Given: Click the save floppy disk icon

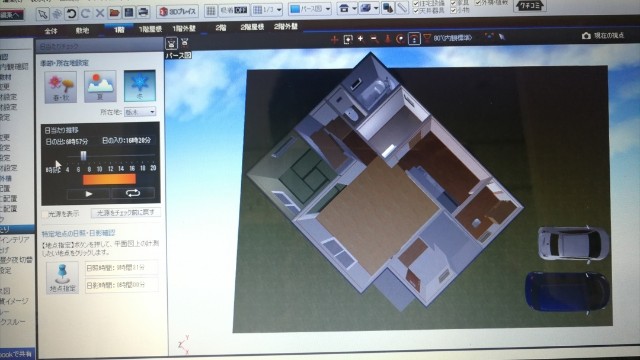Looking at the screenshot, I should [129, 12].
